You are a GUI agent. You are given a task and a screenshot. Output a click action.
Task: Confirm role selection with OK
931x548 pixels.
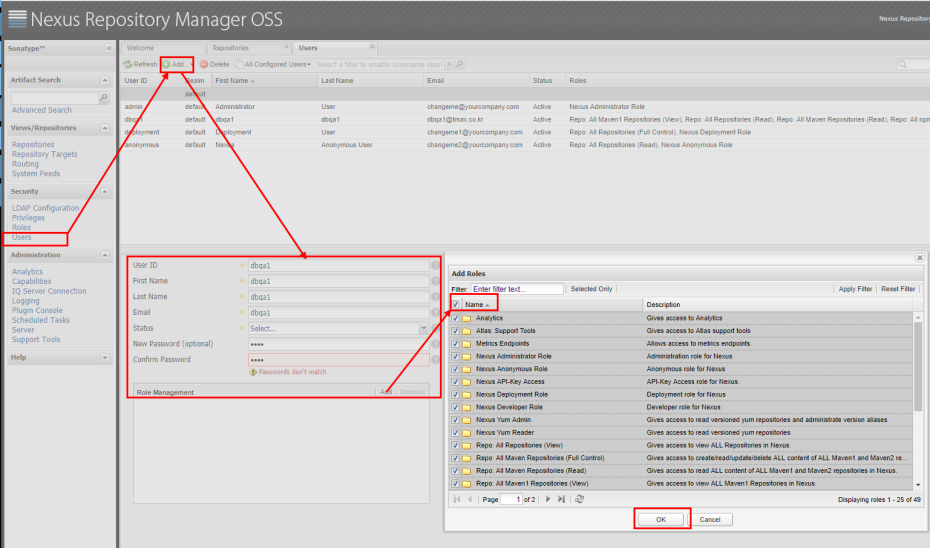(661, 520)
